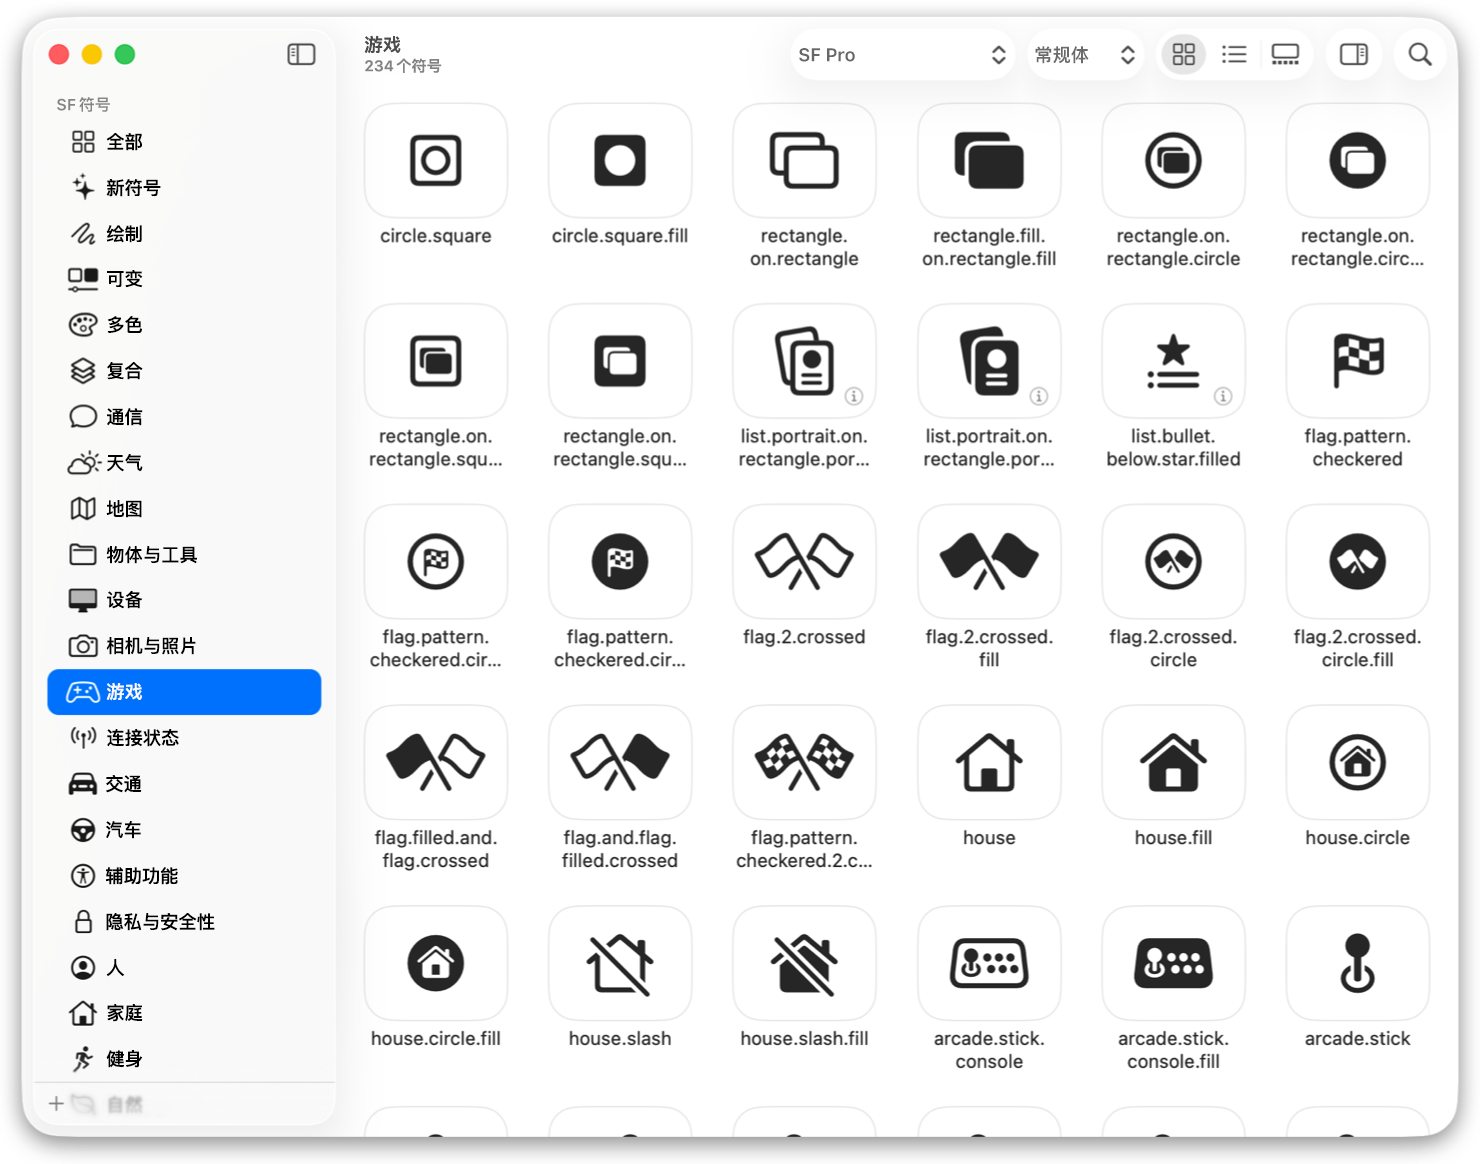Choose the flag.2.crossed.fill symbol

pos(989,562)
